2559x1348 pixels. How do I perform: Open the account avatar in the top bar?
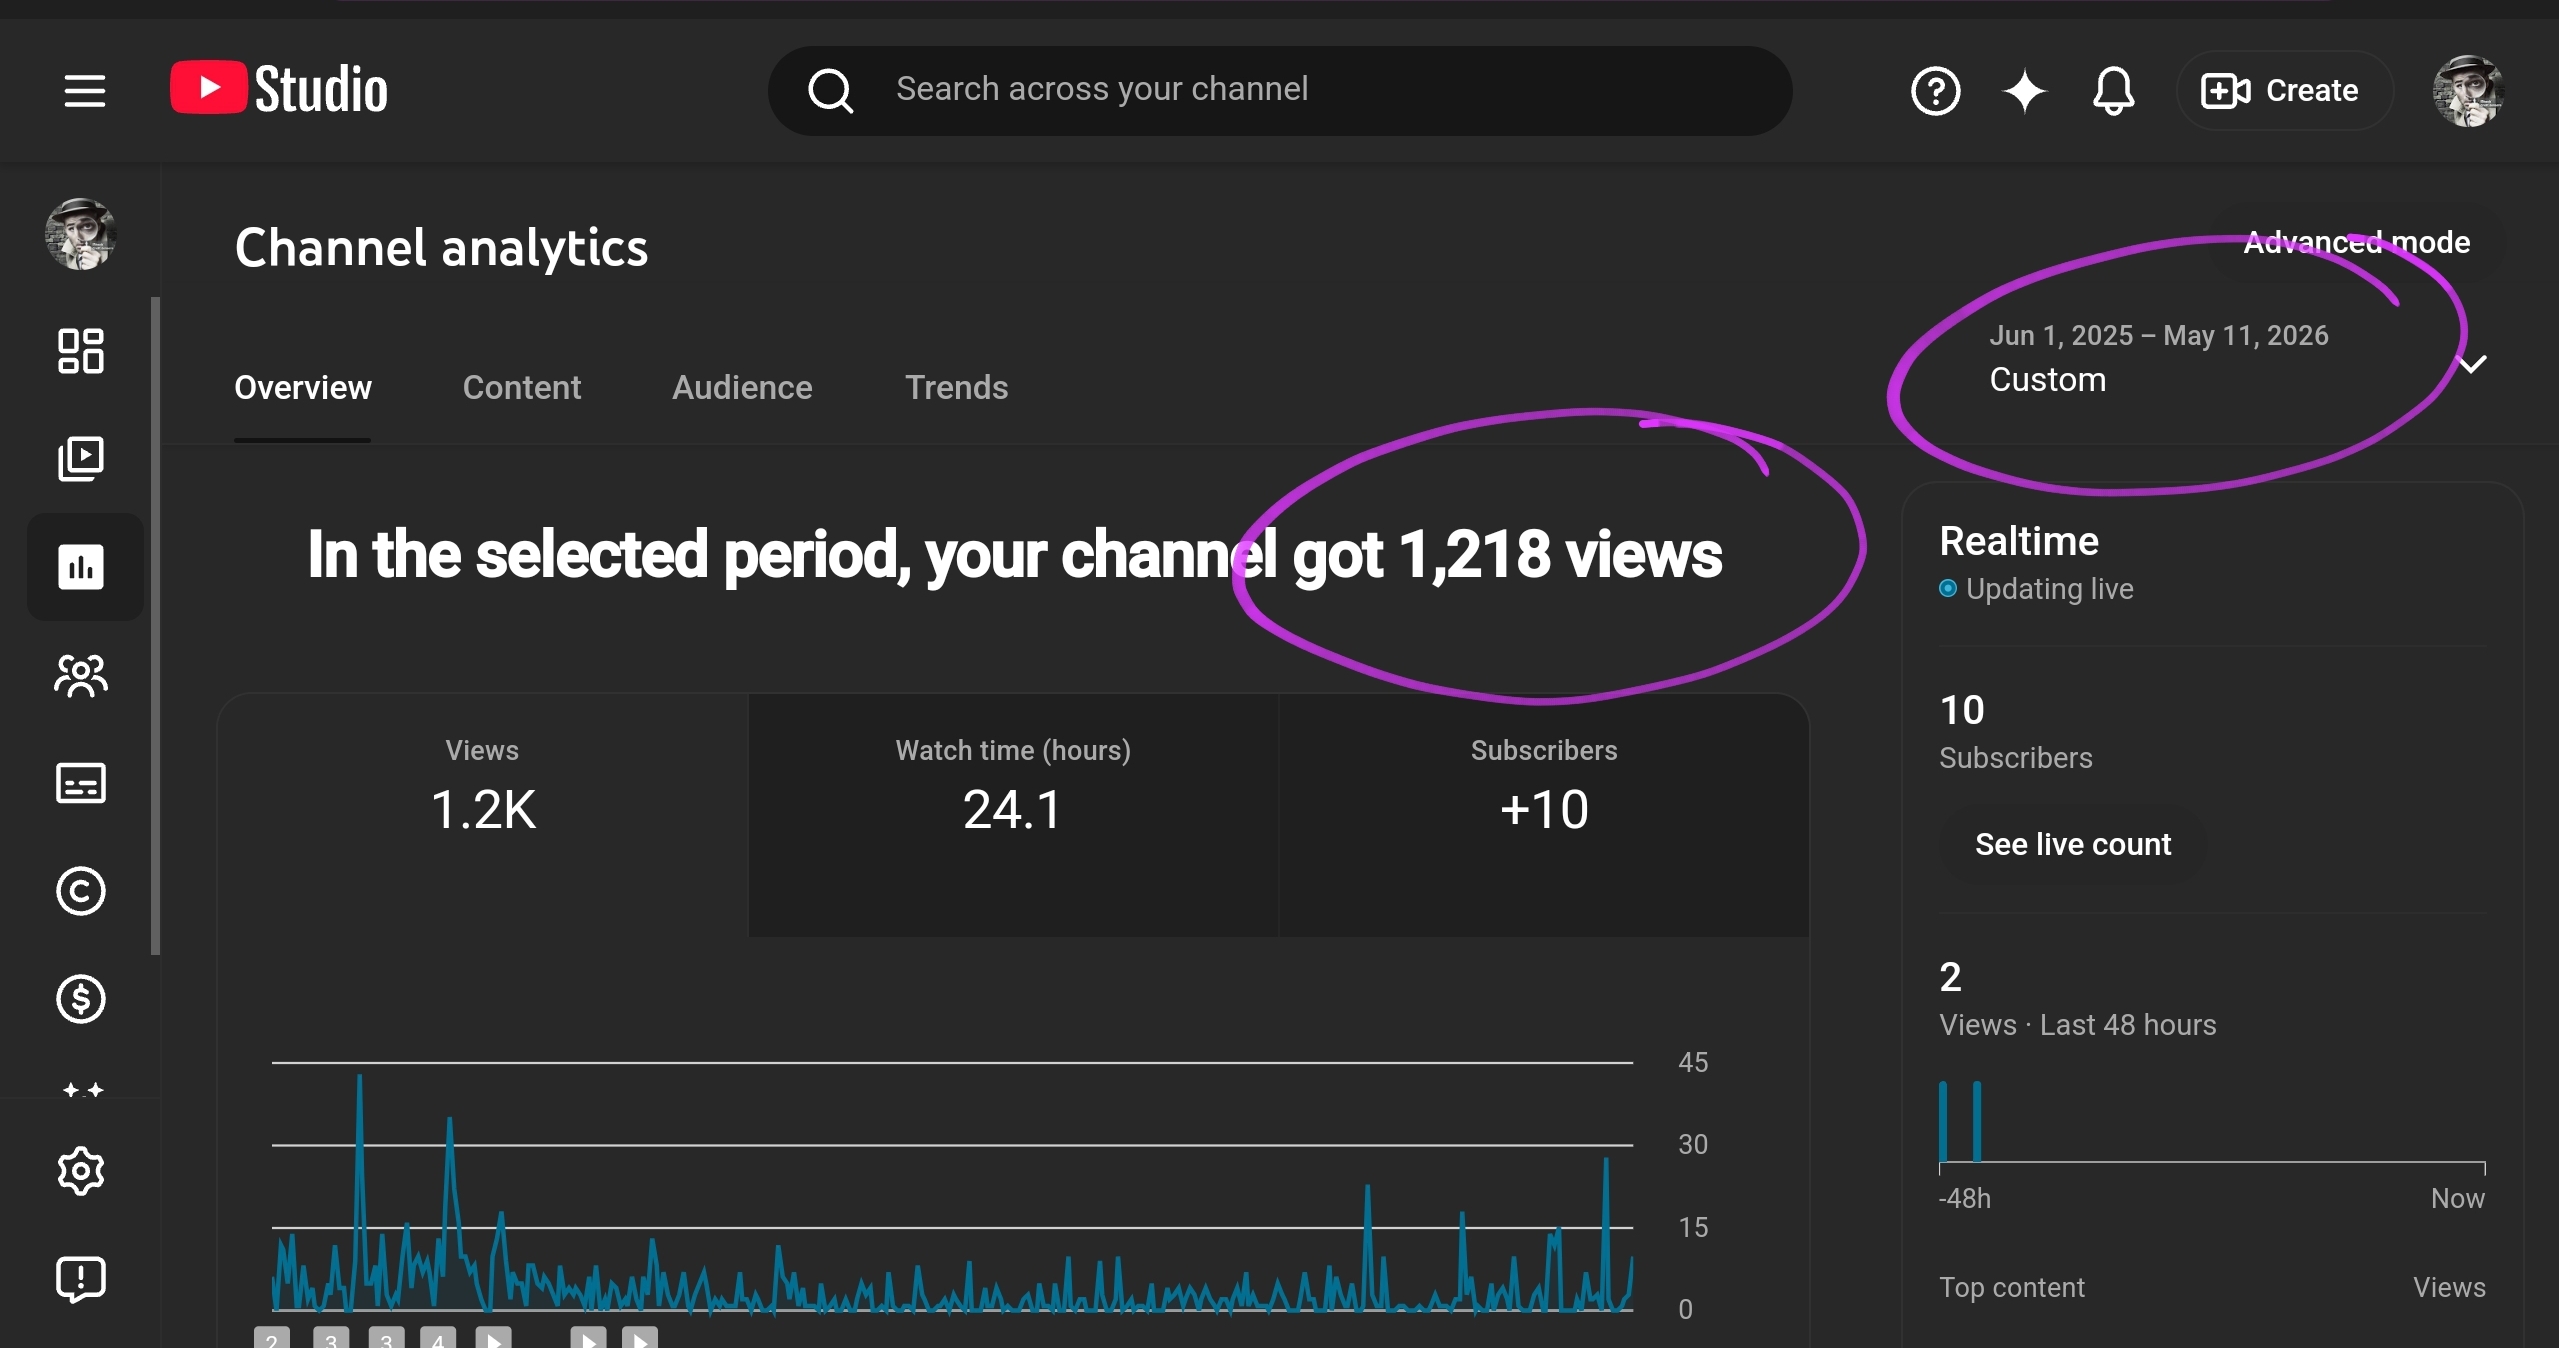point(2467,91)
